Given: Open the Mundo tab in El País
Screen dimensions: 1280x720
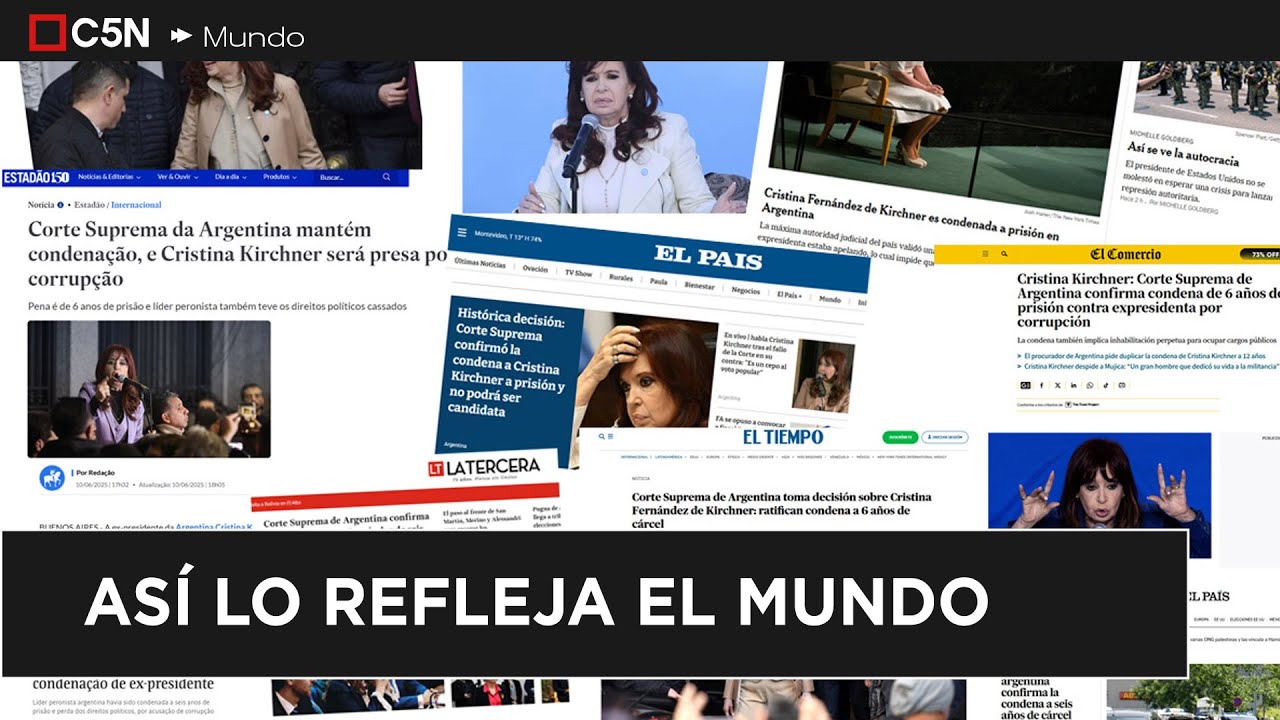Looking at the screenshot, I should [x=830, y=299].
